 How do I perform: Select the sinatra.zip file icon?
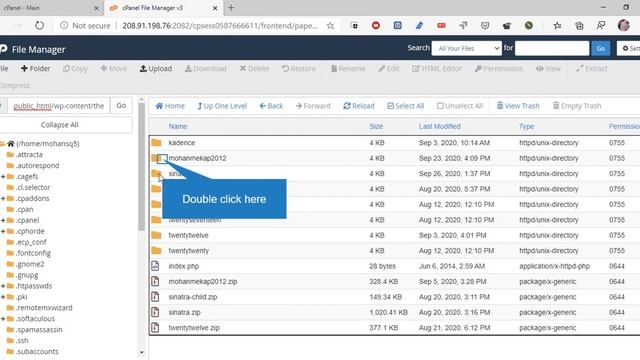coord(155,312)
